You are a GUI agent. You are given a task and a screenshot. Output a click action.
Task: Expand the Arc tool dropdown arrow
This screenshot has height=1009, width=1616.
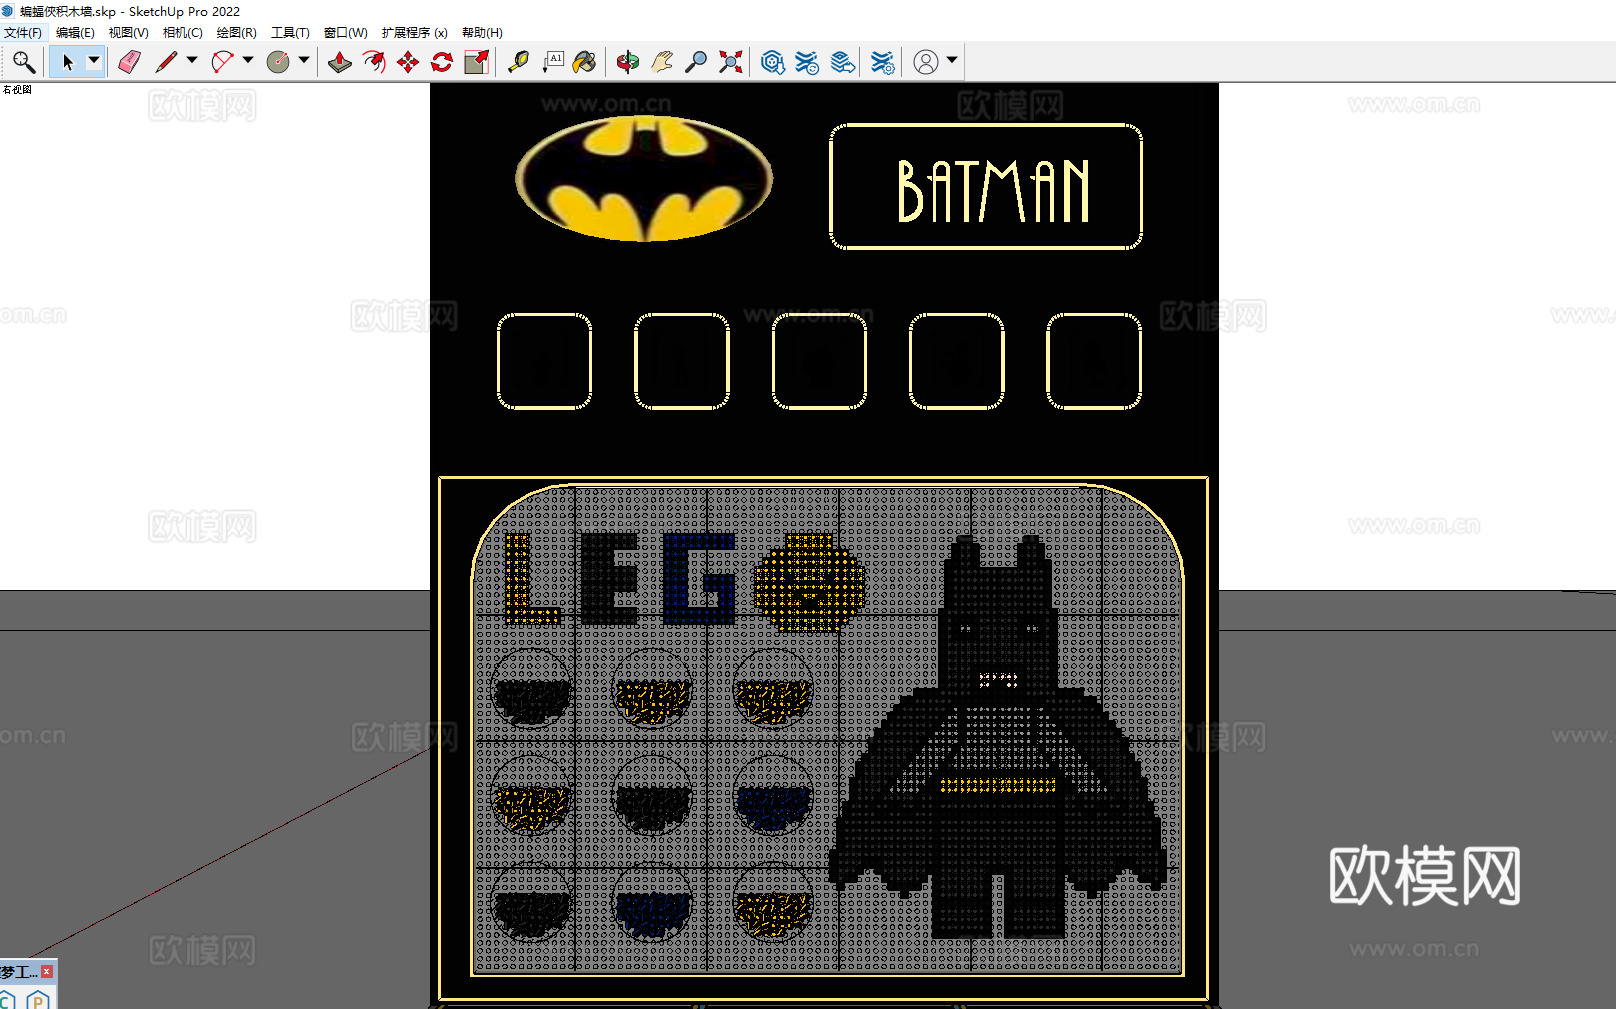coord(248,61)
